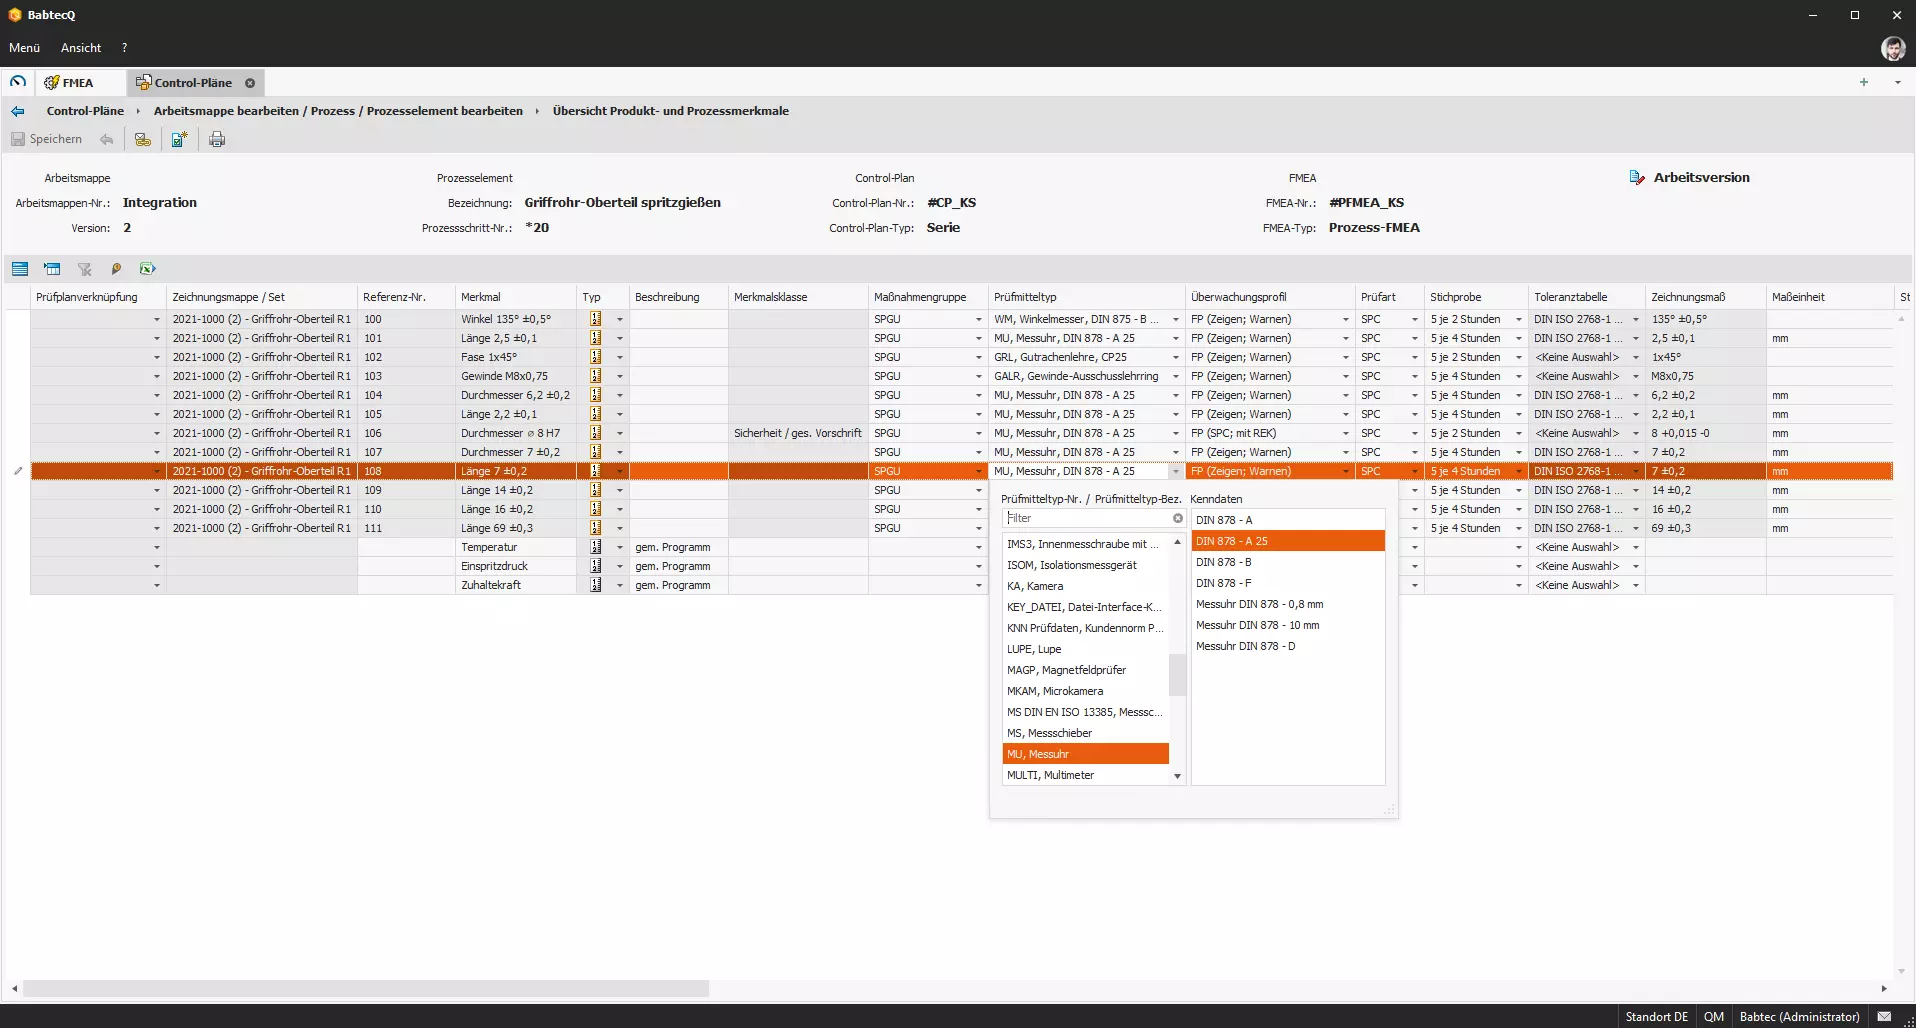1916x1028 pixels.
Task: Click the Arbeitsversion document icon
Action: [x=1637, y=178]
